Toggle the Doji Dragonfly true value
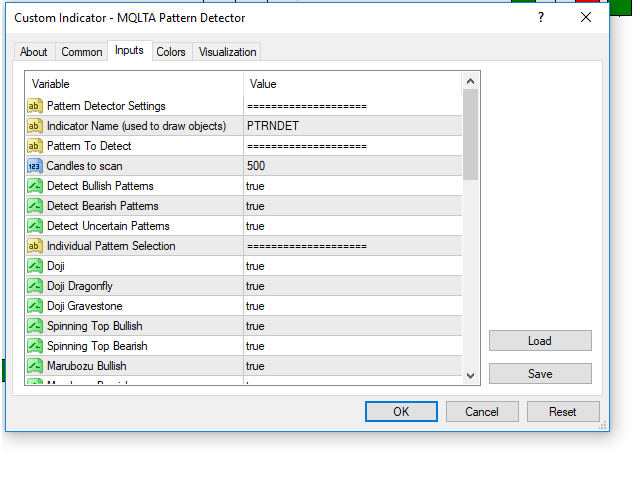The height and width of the screenshot is (480, 640). tap(353, 286)
